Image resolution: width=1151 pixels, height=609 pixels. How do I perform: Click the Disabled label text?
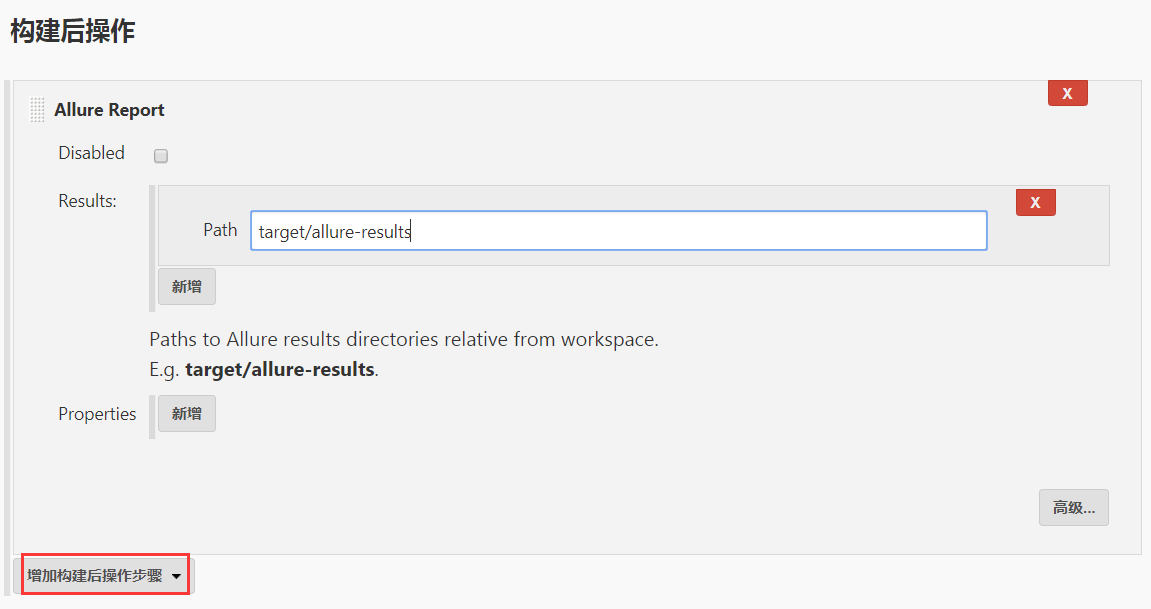pos(91,153)
